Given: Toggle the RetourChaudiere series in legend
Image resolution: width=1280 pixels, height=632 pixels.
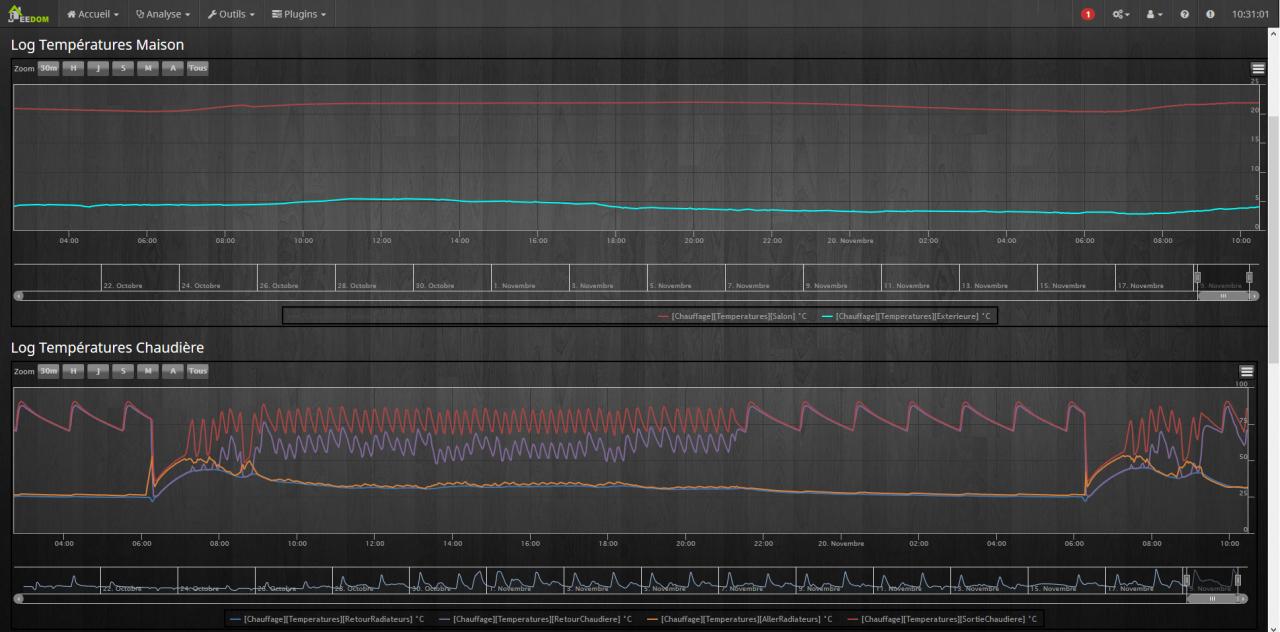Looking at the screenshot, I should 535,619.
